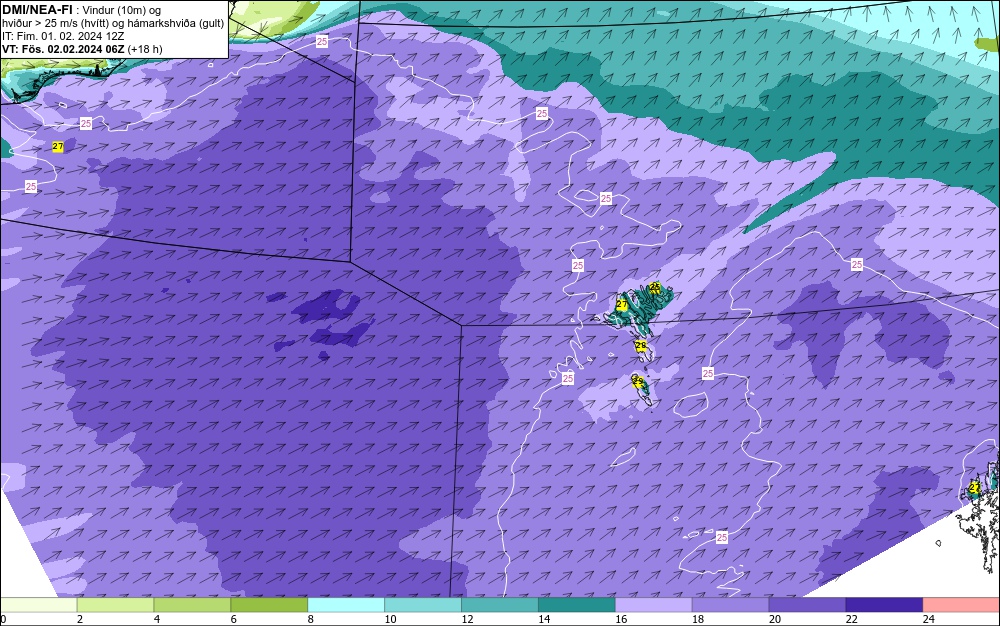Click the '(+18 h)' forecast lead text
The width and height of the screenshot is (1000, 626).
tap(145, 49)
